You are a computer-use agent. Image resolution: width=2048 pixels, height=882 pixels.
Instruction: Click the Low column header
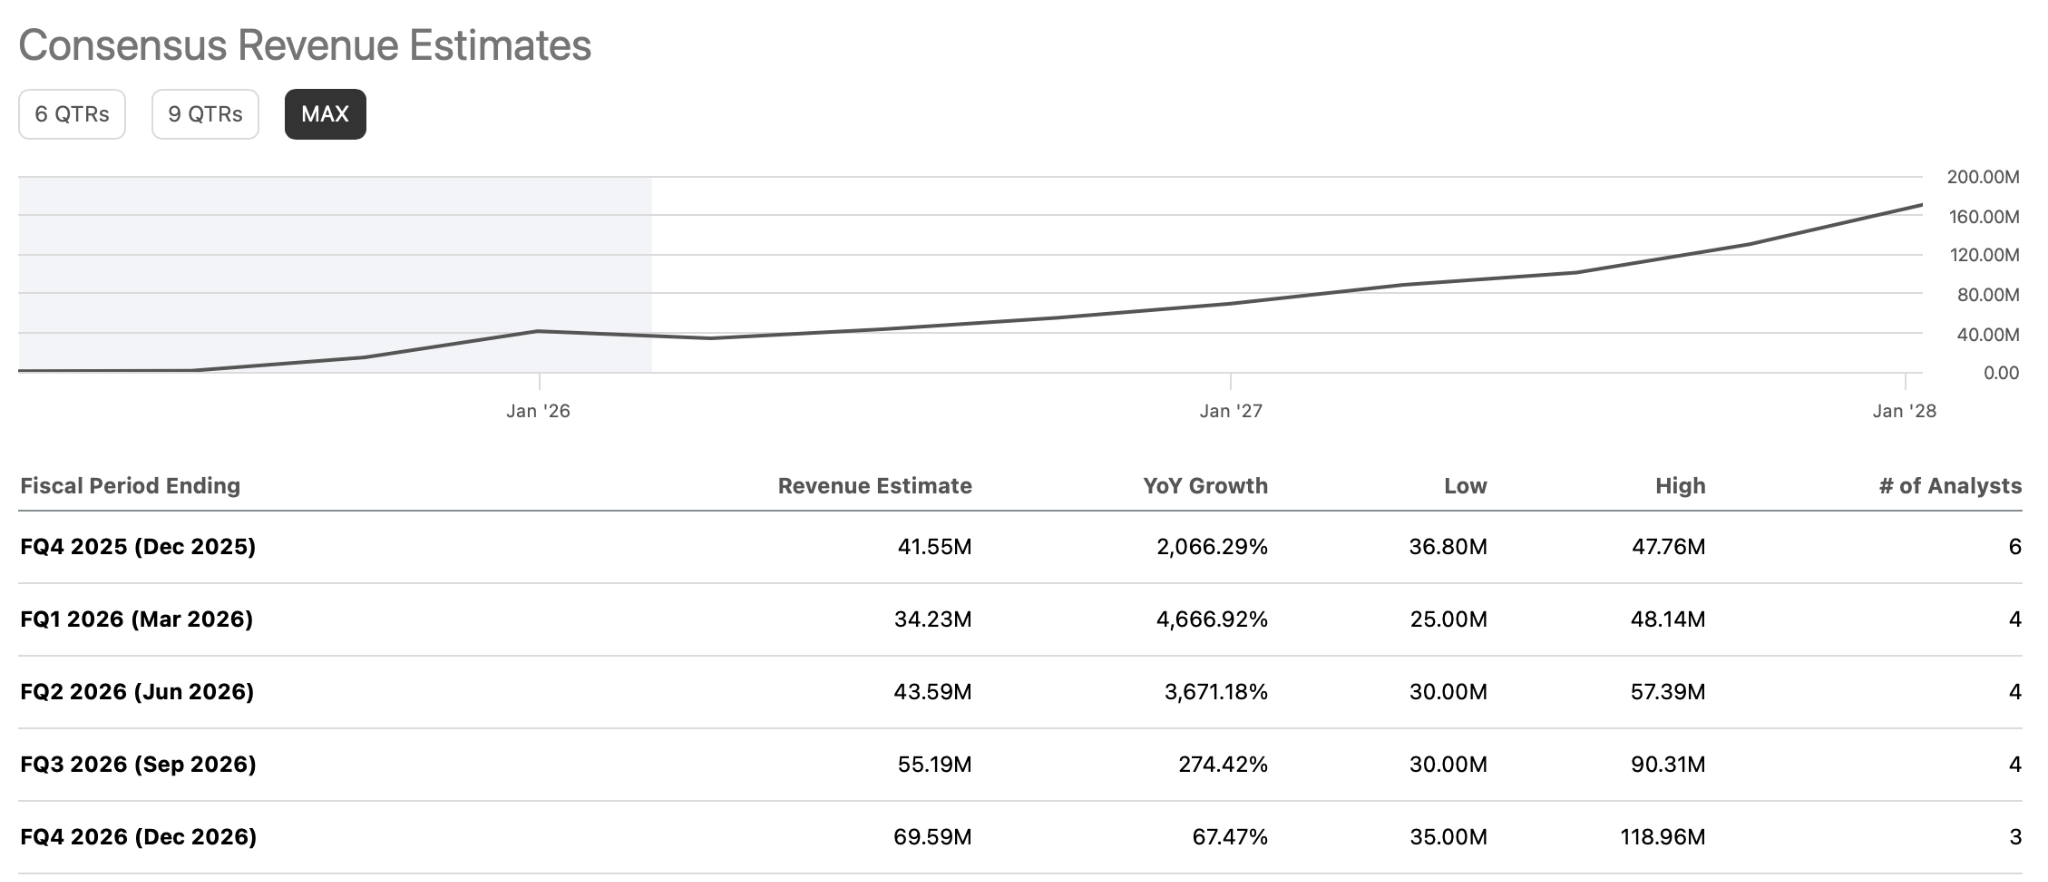coord(1465,486)
